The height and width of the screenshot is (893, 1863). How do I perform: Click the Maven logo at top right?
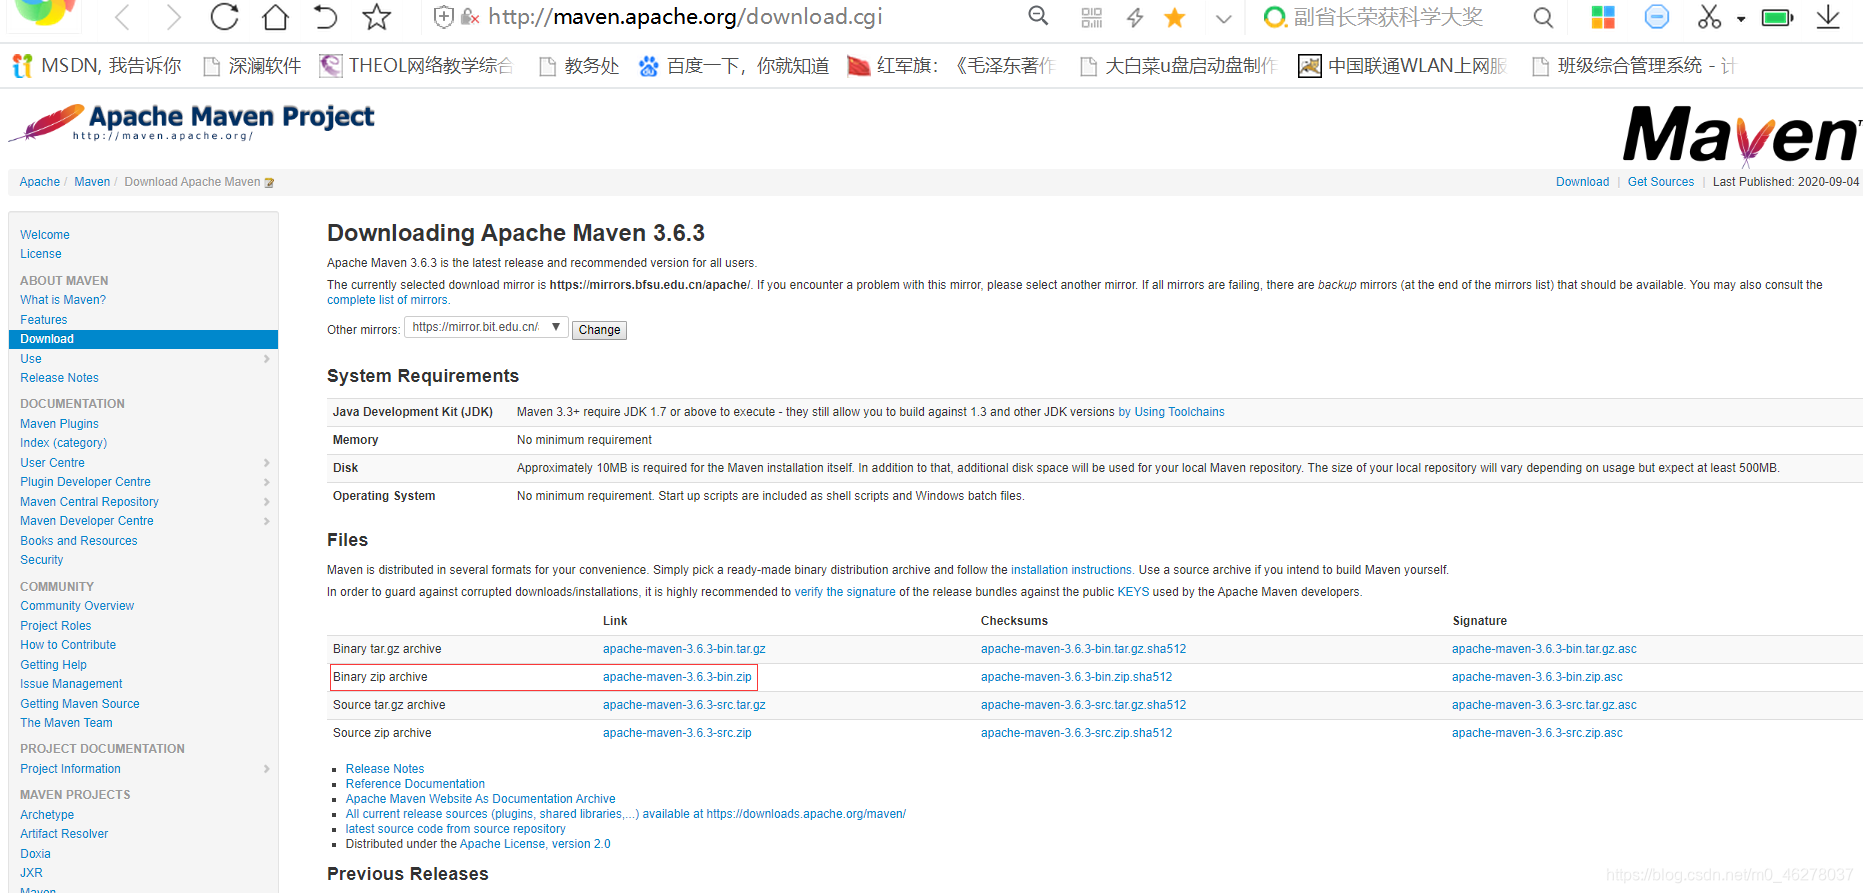coord(1740,135)
